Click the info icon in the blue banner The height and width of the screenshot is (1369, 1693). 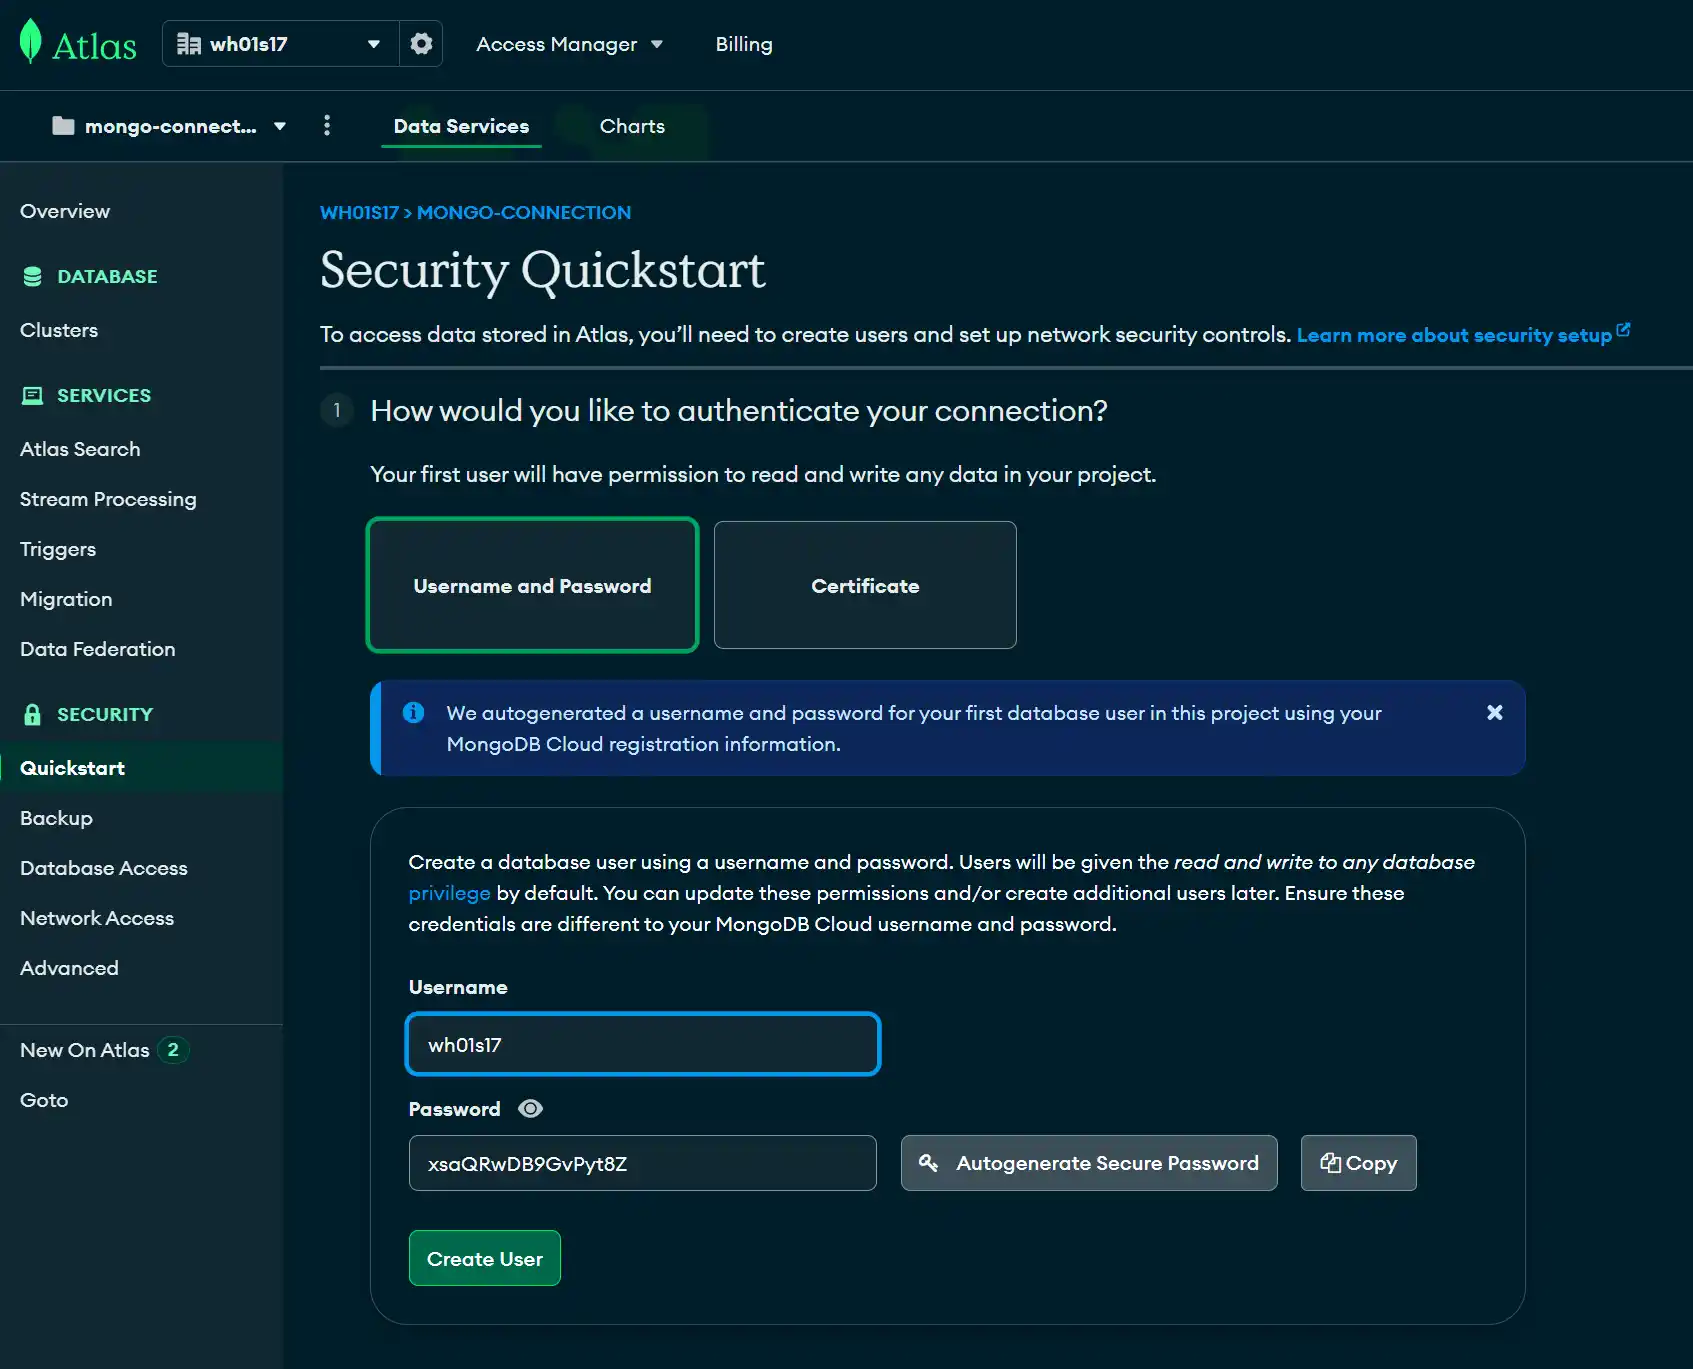(413, 712)
